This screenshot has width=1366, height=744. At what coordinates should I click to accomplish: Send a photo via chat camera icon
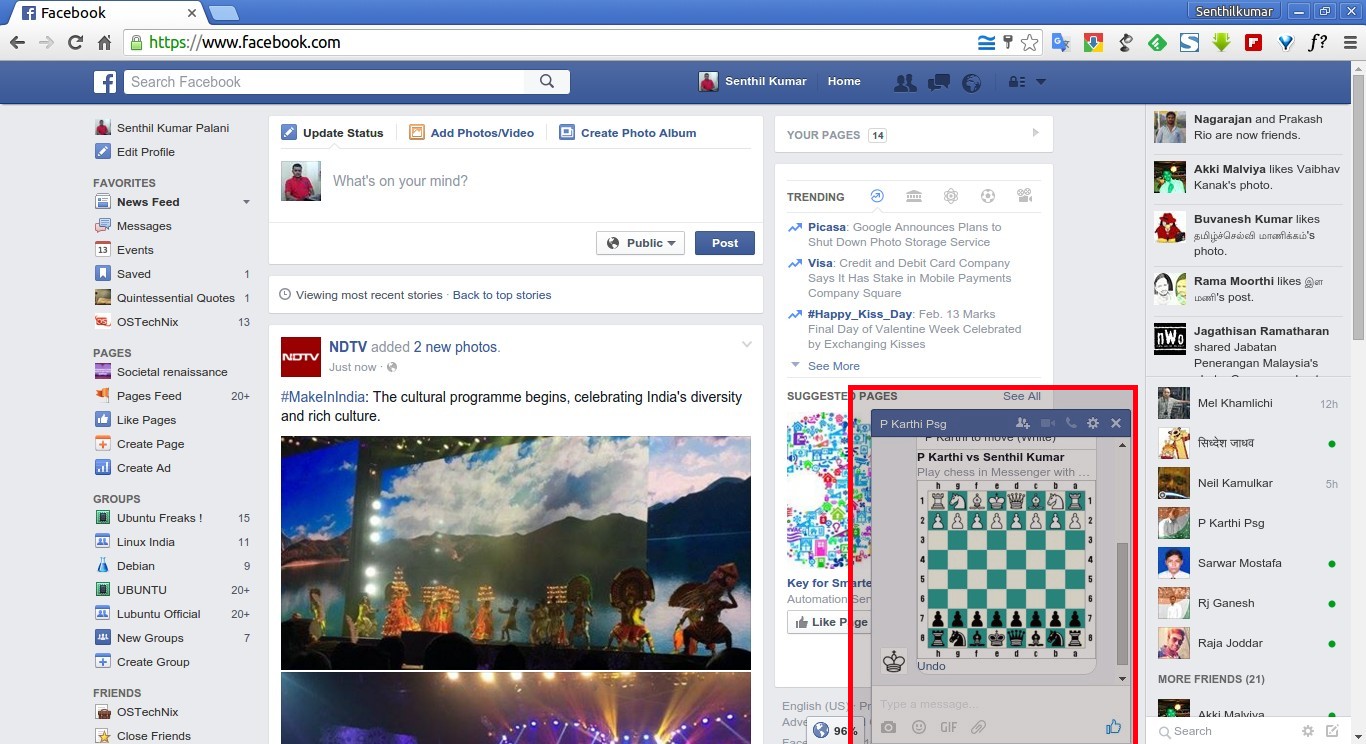[888, 727]
